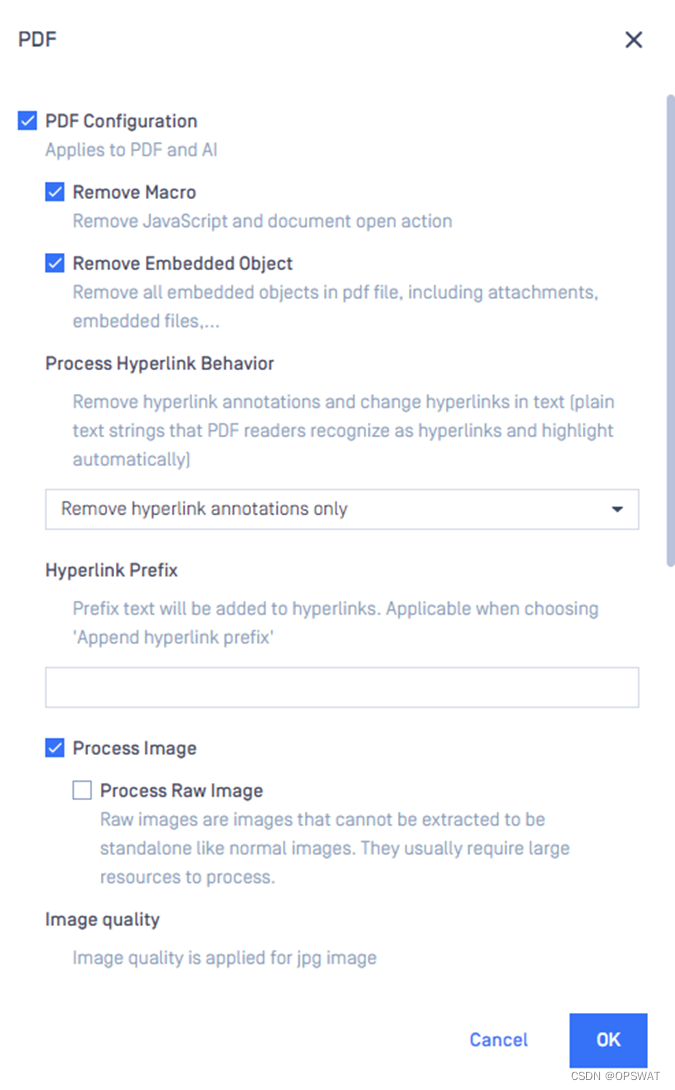The height and width of the screenshot is (1090, 675).
Task: Toggle the Remove Macro checkbox
Action: click(x=55, y=192)
